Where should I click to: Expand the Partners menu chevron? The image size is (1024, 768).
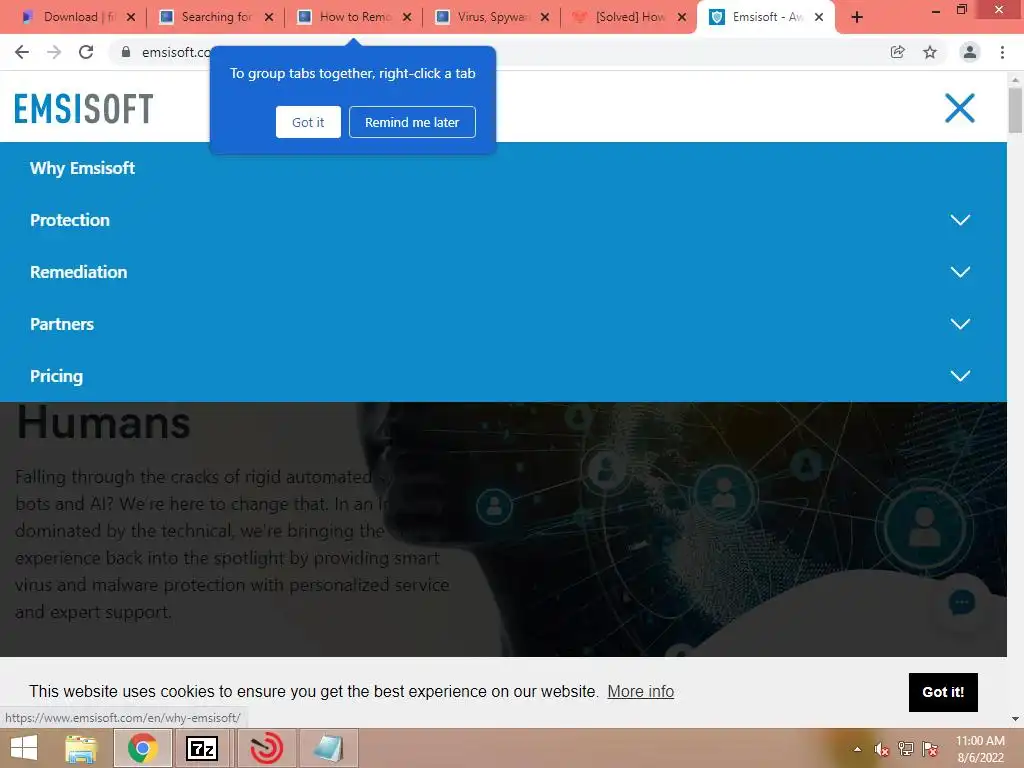[960, 324]
